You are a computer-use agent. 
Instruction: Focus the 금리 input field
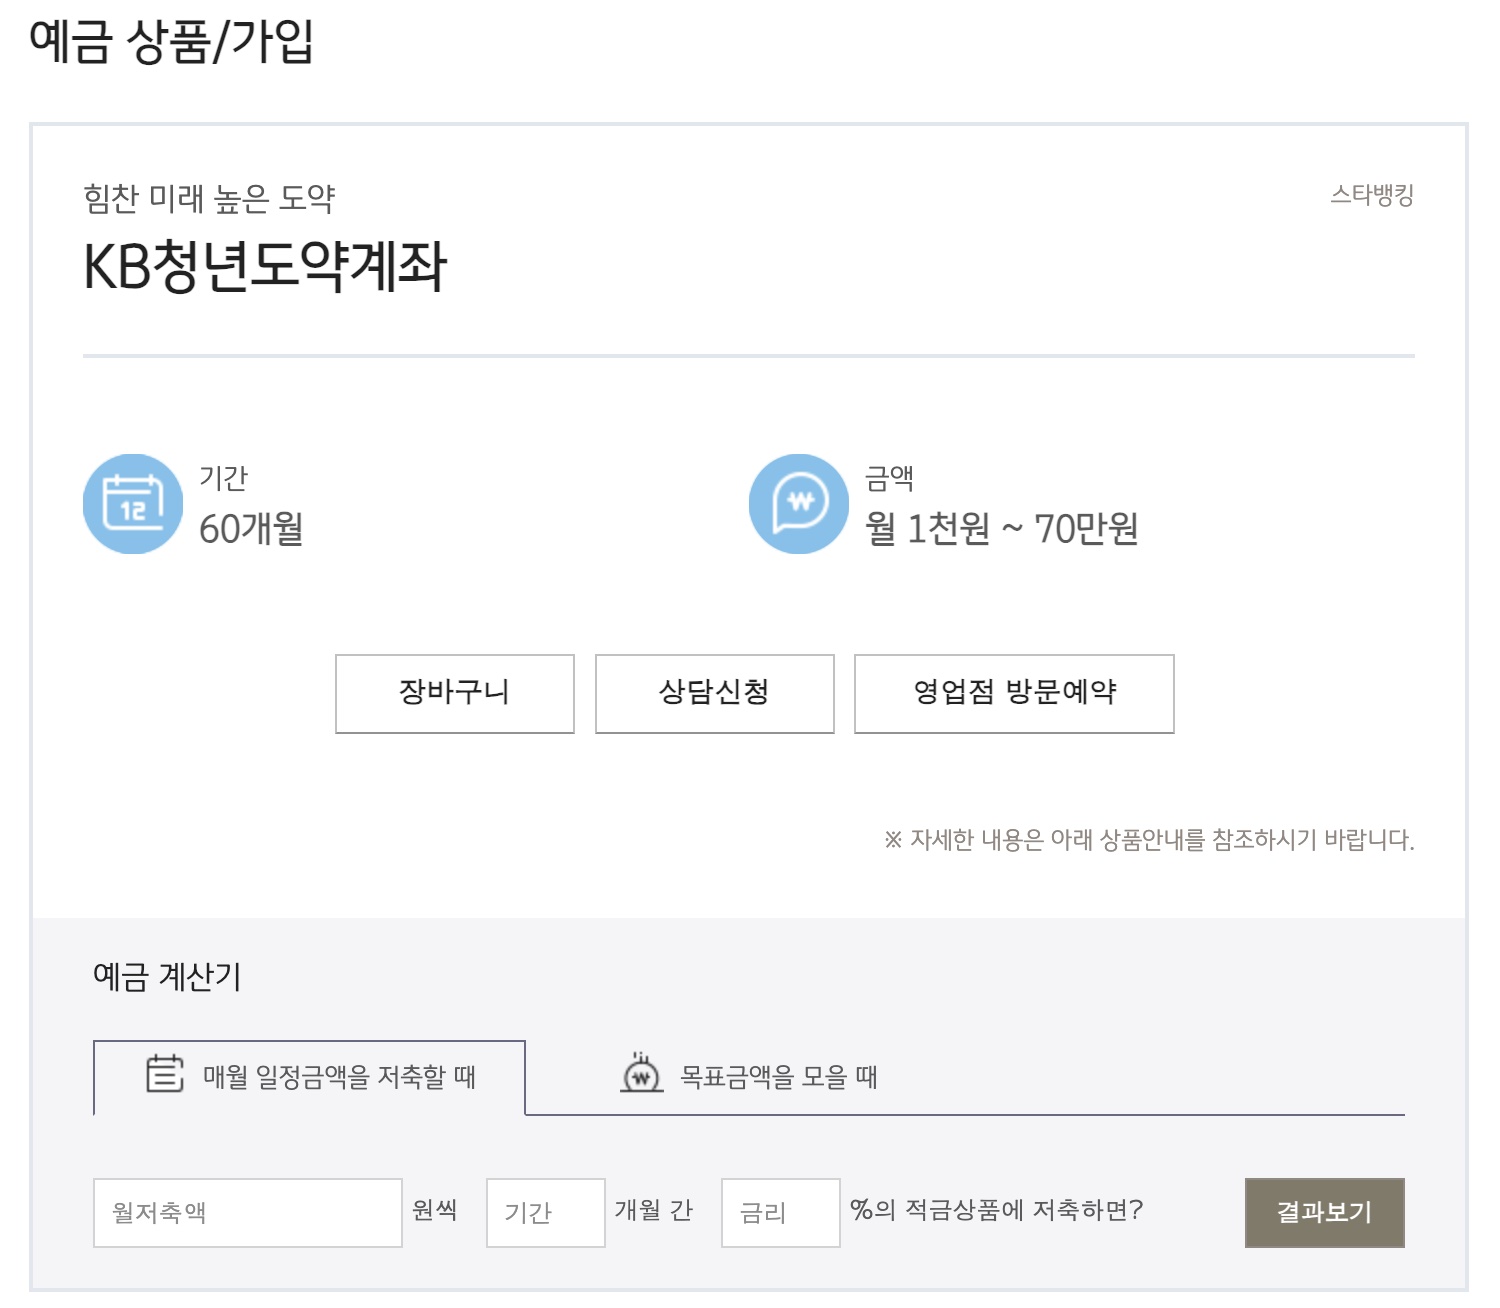coord(781,1213)
